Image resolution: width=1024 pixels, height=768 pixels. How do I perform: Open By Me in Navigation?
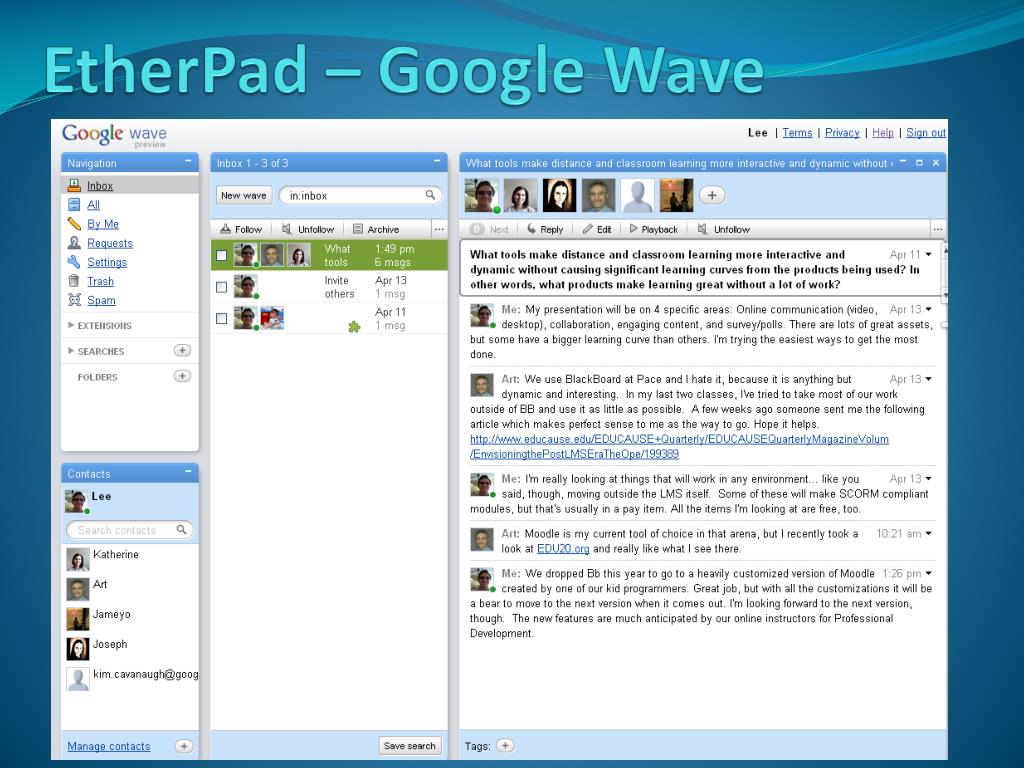click(103, 224)
